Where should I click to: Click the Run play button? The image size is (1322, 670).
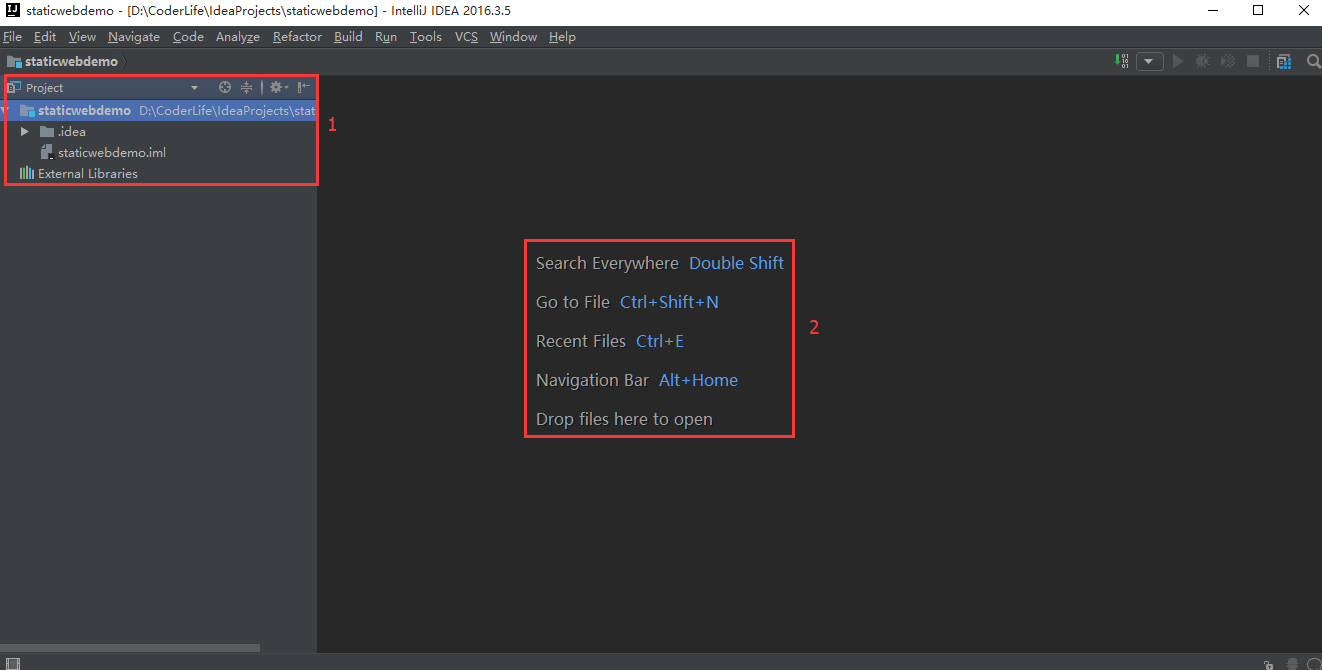click(1178, 61)
